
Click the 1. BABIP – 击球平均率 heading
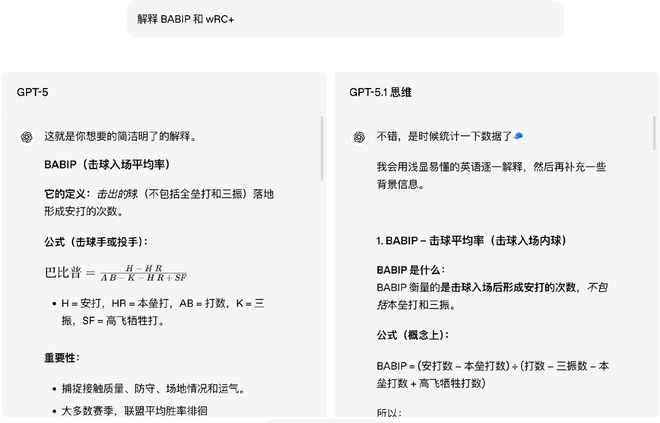tap(472, 241)
